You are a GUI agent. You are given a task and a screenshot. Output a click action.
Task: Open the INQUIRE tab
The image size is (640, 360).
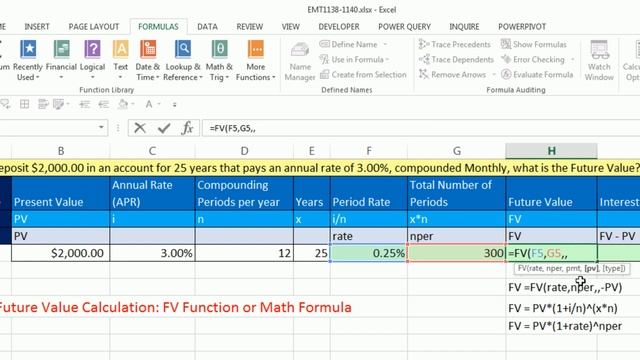464,27
